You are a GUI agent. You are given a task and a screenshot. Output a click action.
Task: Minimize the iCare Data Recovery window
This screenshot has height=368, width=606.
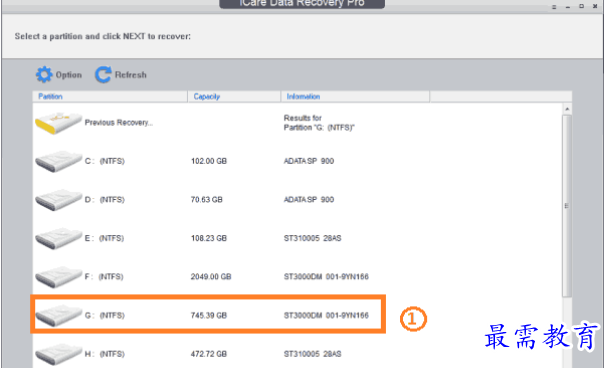(x=568, y=7)
